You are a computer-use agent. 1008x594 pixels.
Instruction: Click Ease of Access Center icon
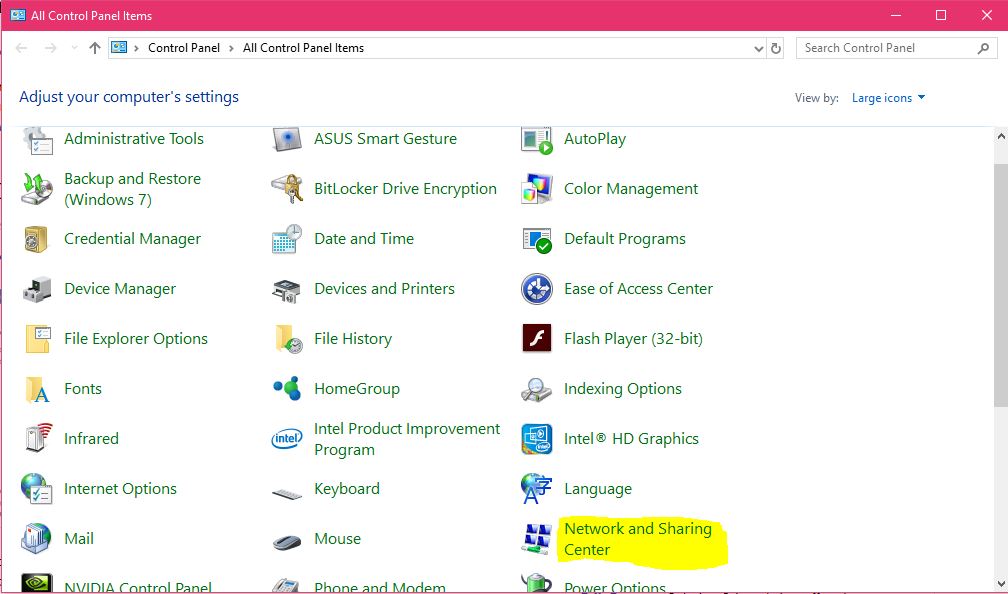(x=537, y=289)
